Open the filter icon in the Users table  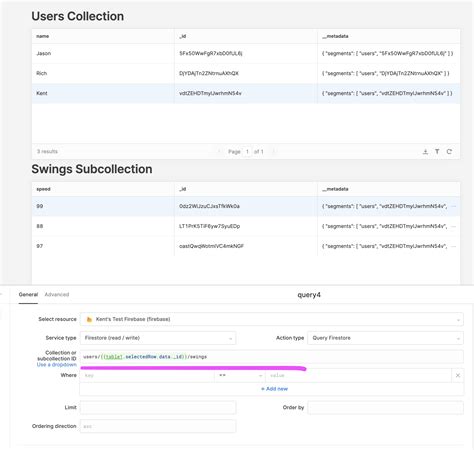tap(437, 152)
